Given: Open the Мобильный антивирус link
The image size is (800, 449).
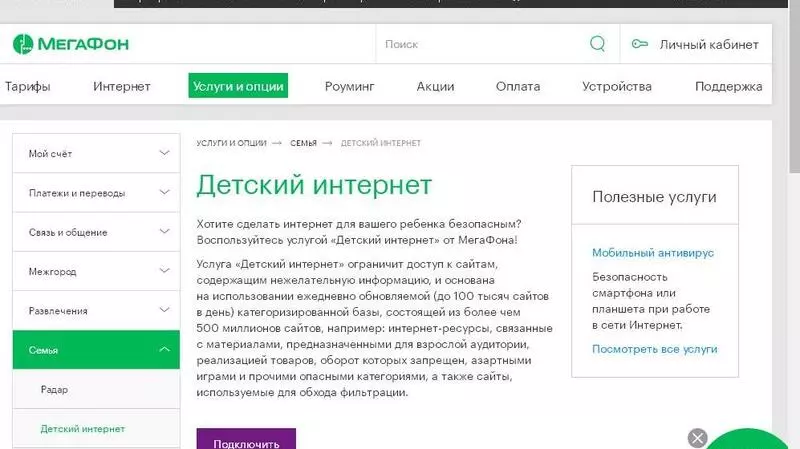Looking at the screenshot, I should click(x=652, y=253).
